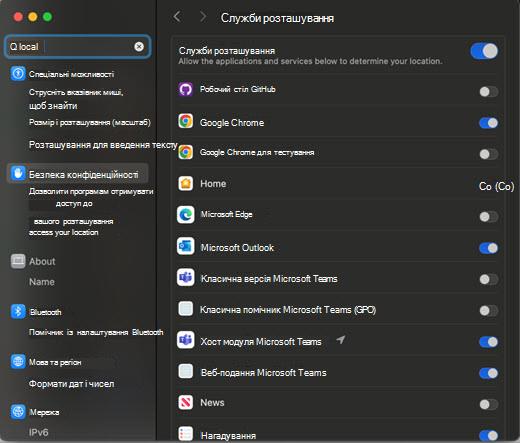Screen dimensions: 520x443
Task: Clear the search field with the X button
Action: click(139, 46)
